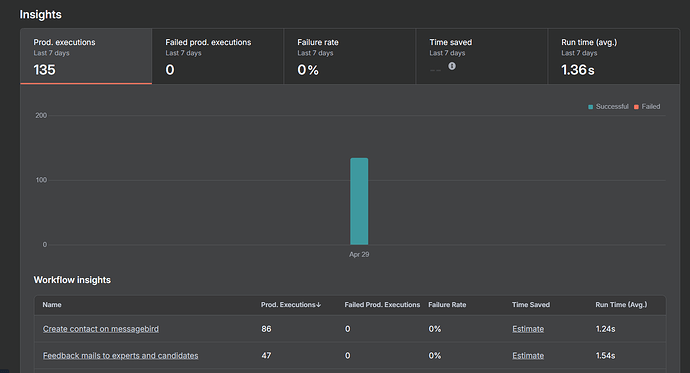This screenshot has height=373, width=690.
Task: Select the Time saved tab
Action: 482,56
